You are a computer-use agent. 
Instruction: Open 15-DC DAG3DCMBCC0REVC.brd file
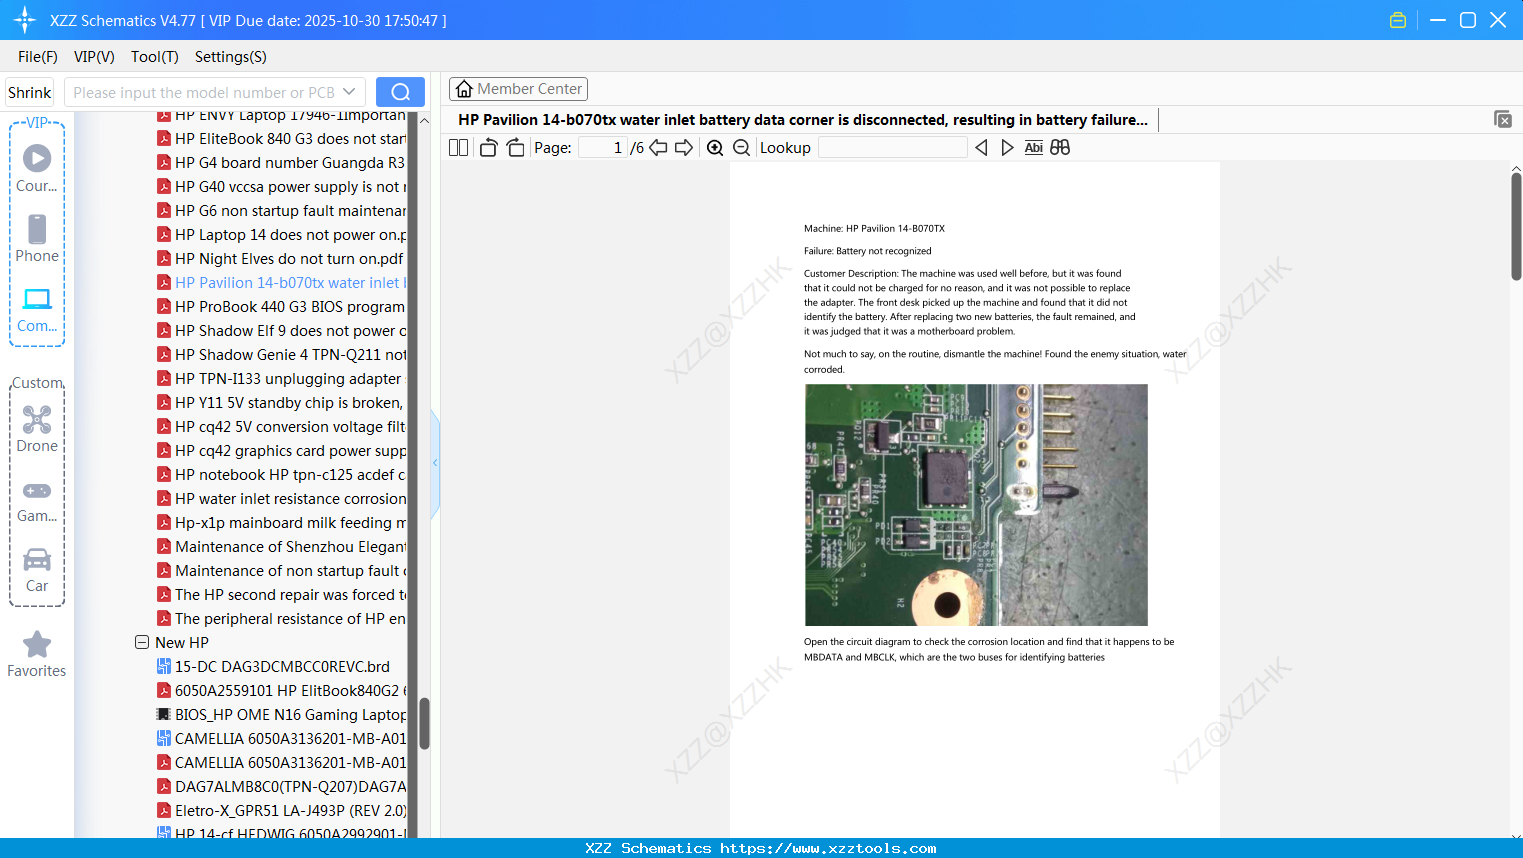click(x=274, y=667)
